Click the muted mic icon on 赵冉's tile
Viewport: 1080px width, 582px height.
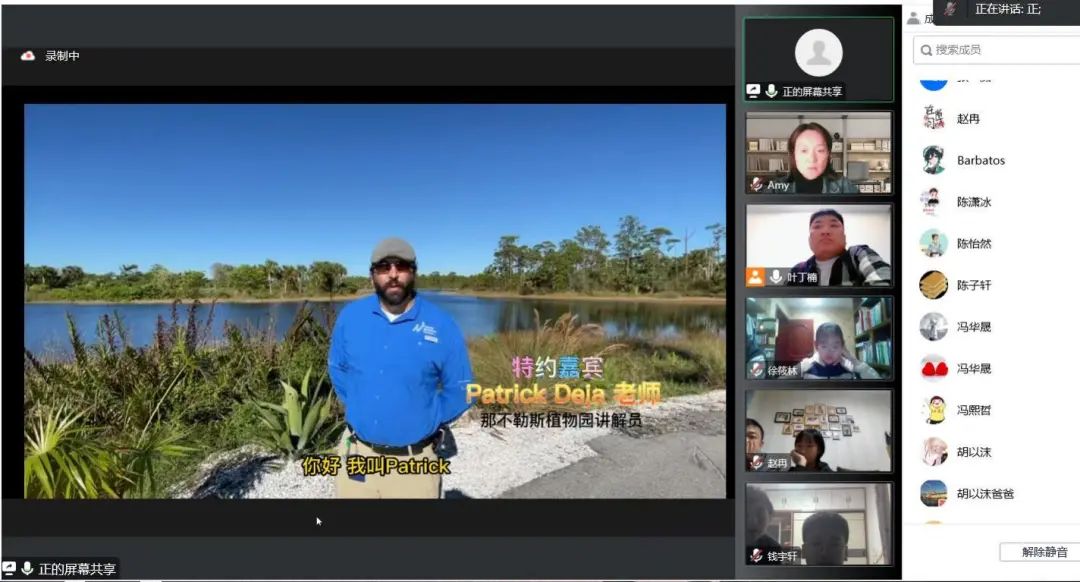tap(756, 463)
